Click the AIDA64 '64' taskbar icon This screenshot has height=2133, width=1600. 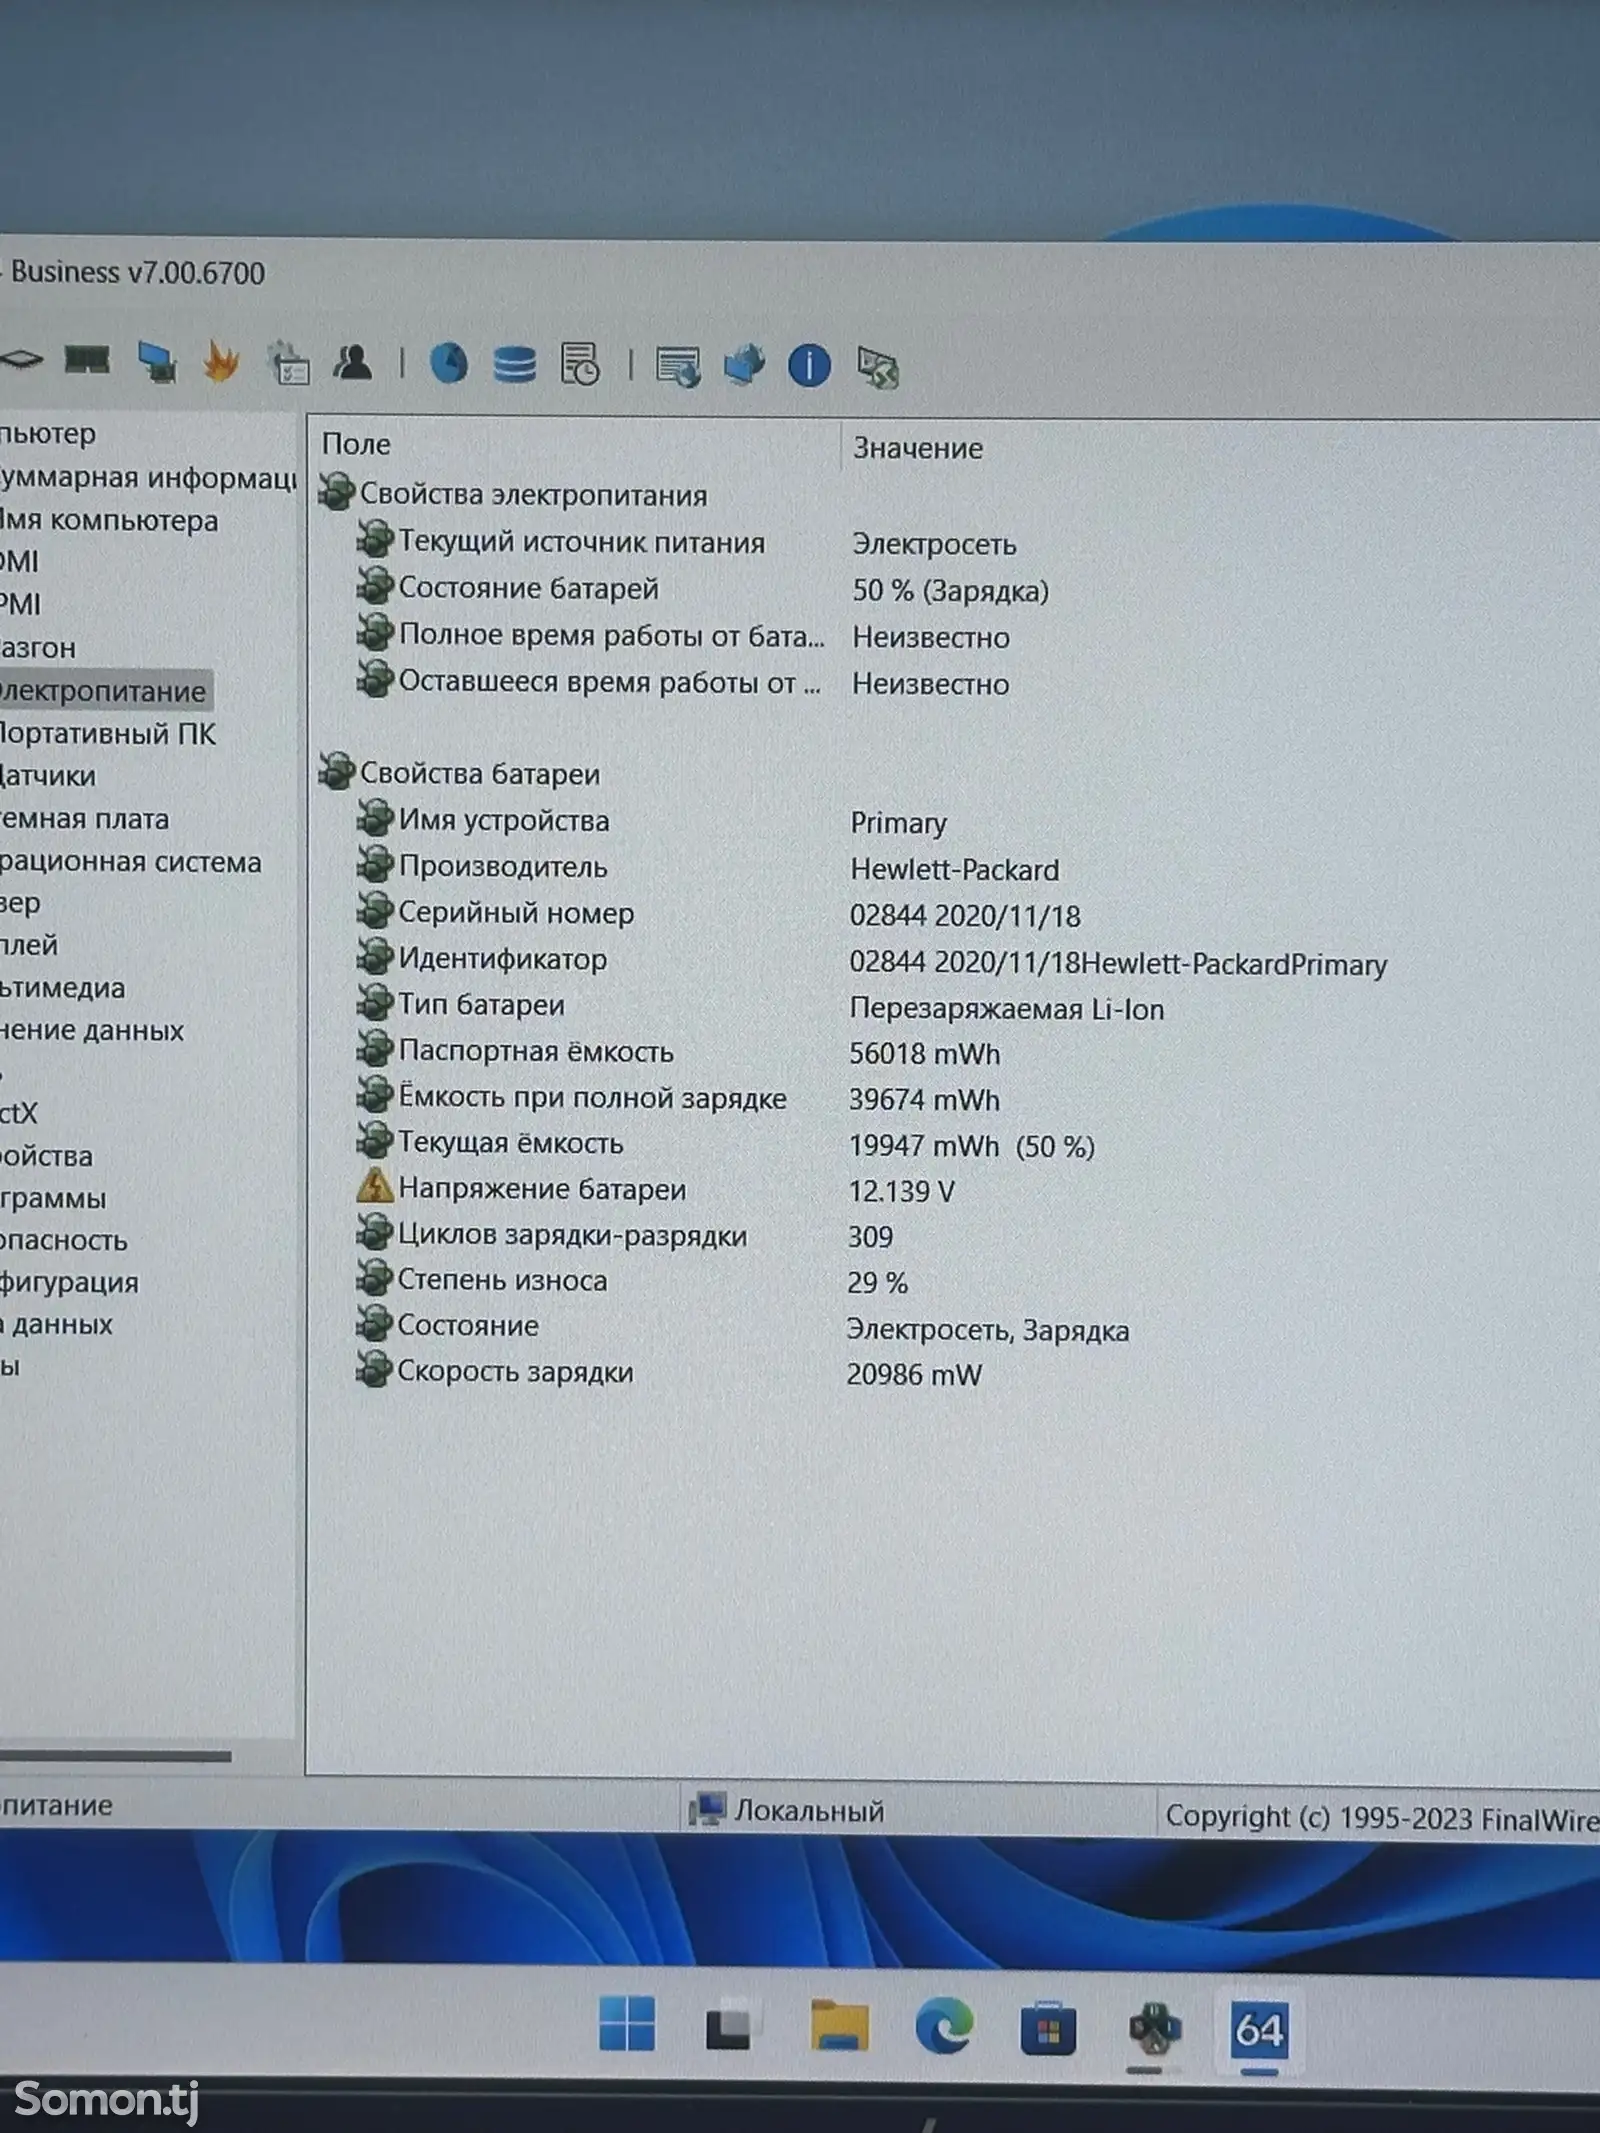click(1258, 2030)
